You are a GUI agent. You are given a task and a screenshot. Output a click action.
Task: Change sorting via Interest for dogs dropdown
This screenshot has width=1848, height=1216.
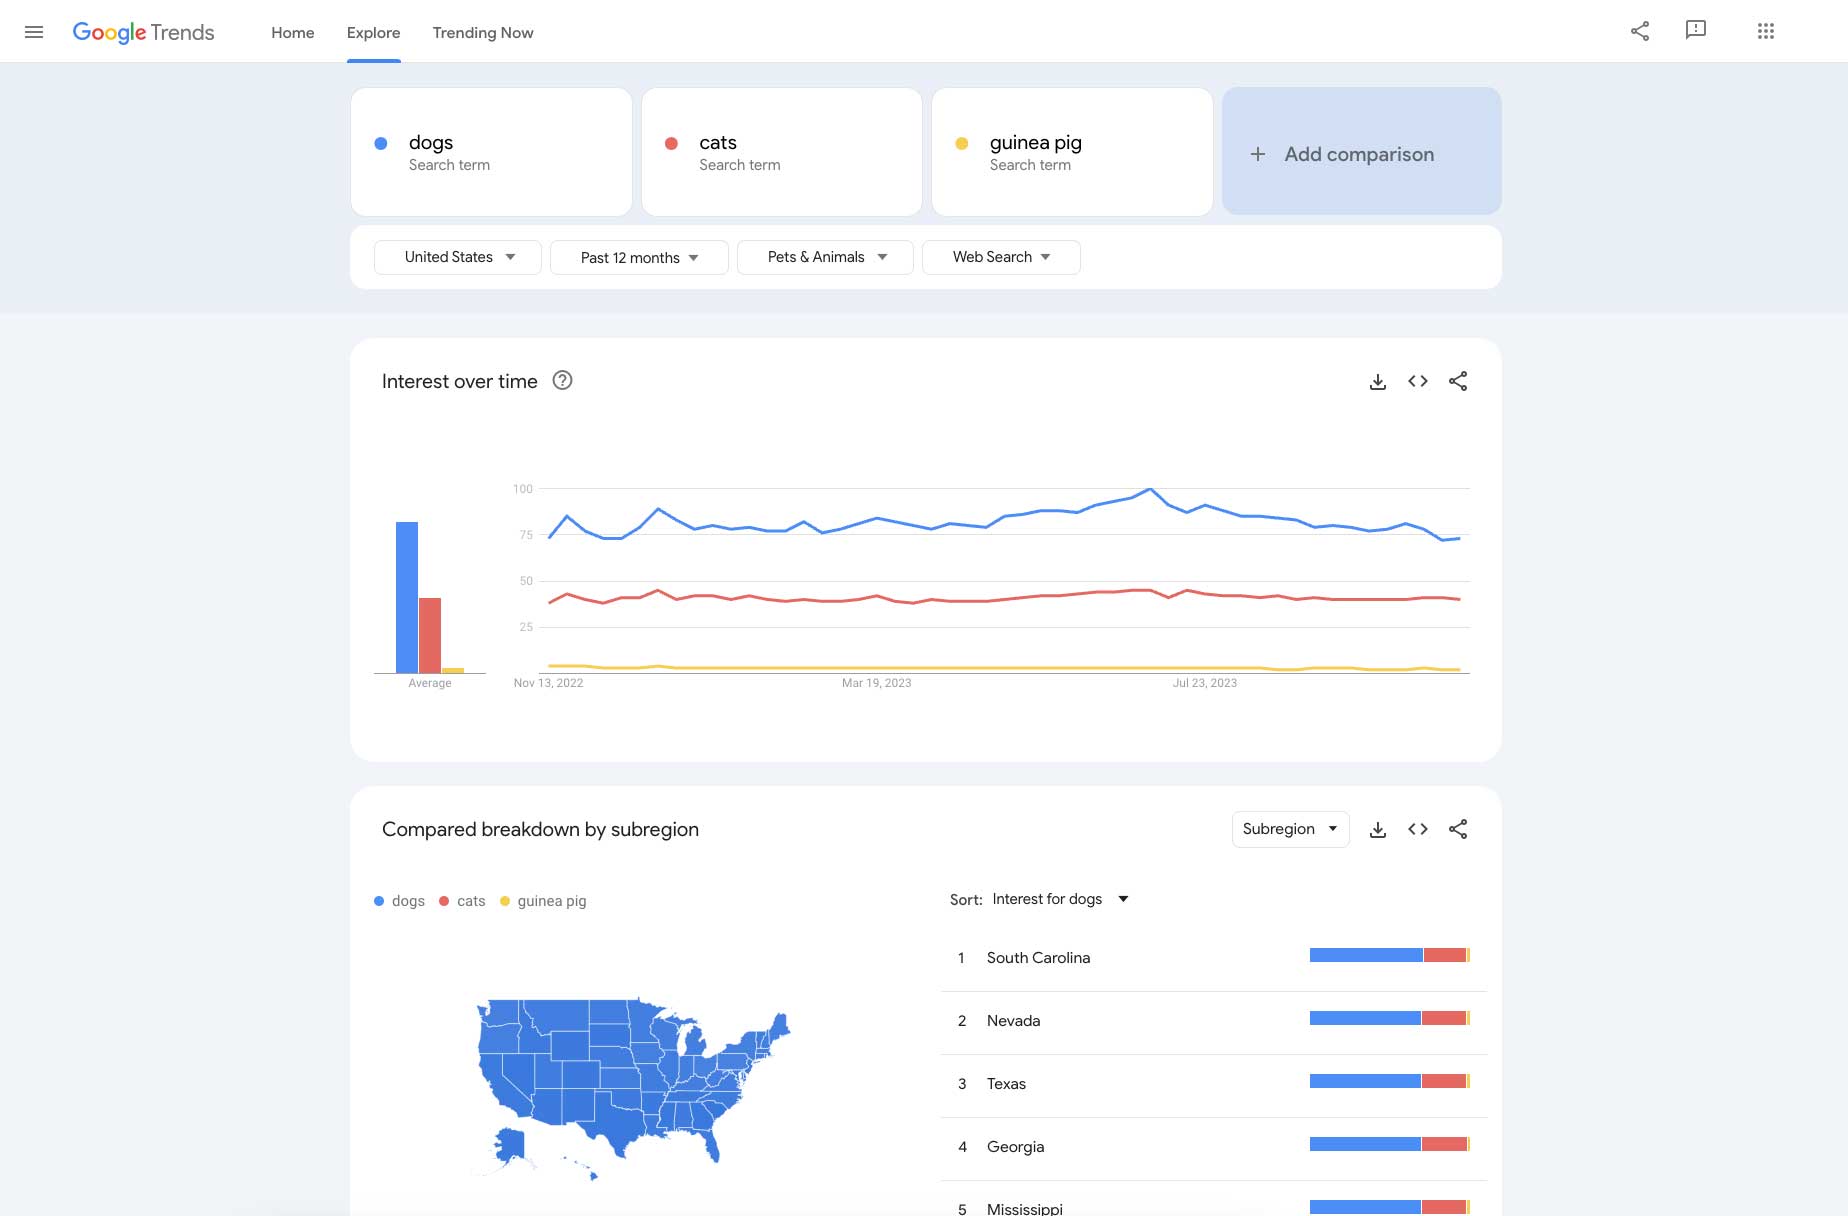pos(1059,899)
